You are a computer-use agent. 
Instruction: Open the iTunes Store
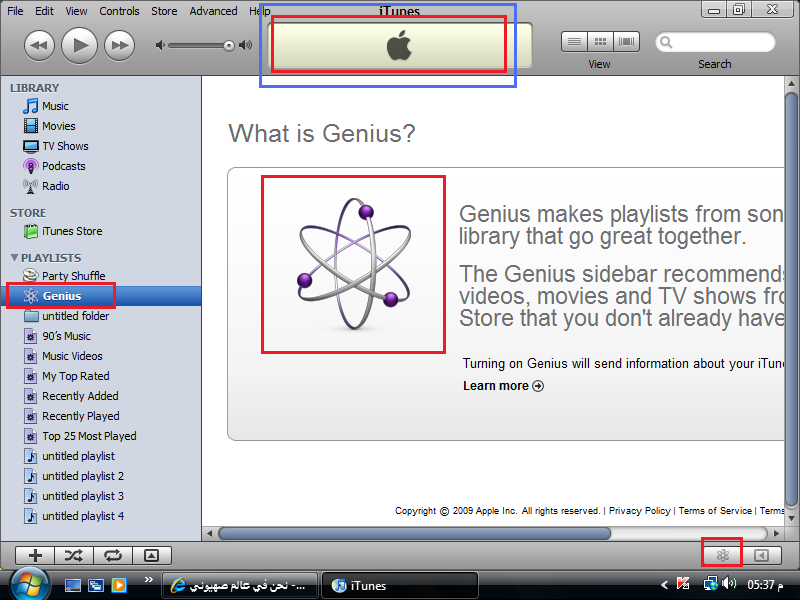point(63,231)
